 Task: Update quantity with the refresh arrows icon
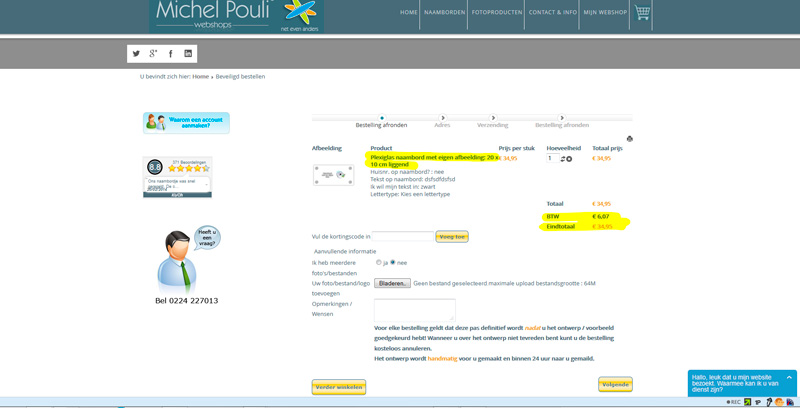tap(563, 159)
